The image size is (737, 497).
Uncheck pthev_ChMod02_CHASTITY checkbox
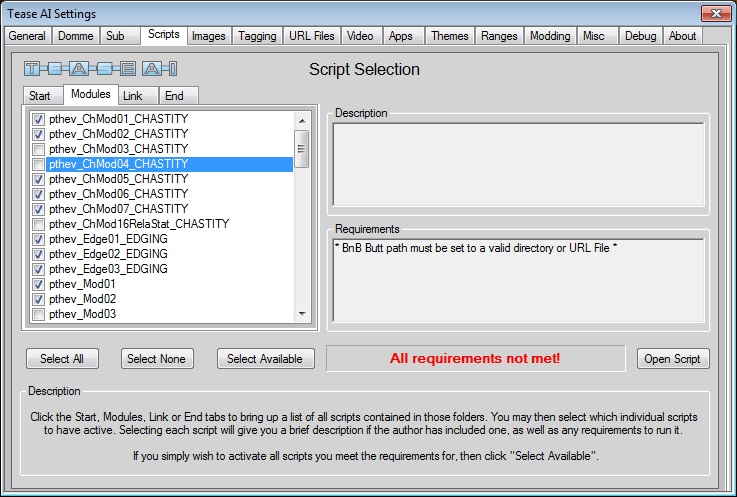[39, 134]
